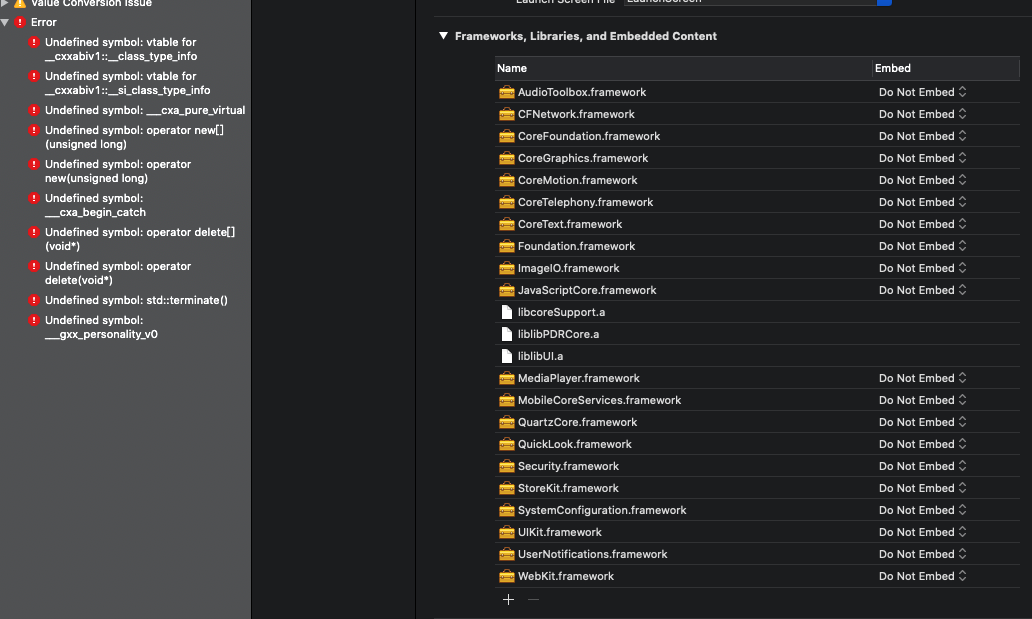
Task: Select error operator delete(void*)
Action: (118, 273)
